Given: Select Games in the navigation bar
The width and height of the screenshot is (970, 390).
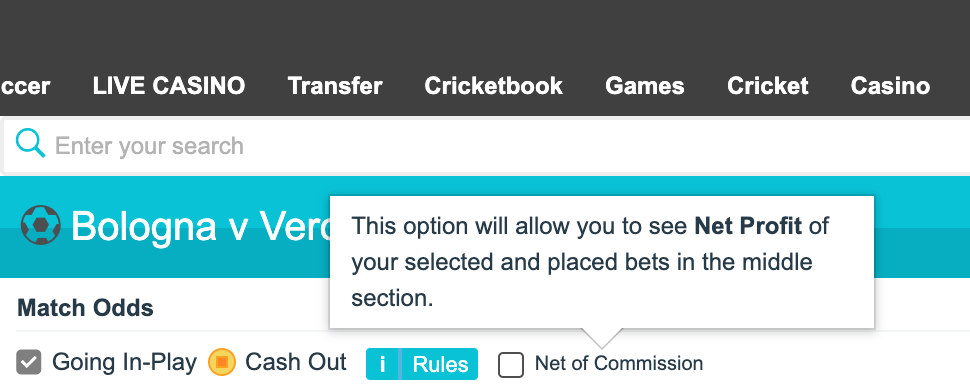Looking at the screenshot, I should tap(645, 85).
